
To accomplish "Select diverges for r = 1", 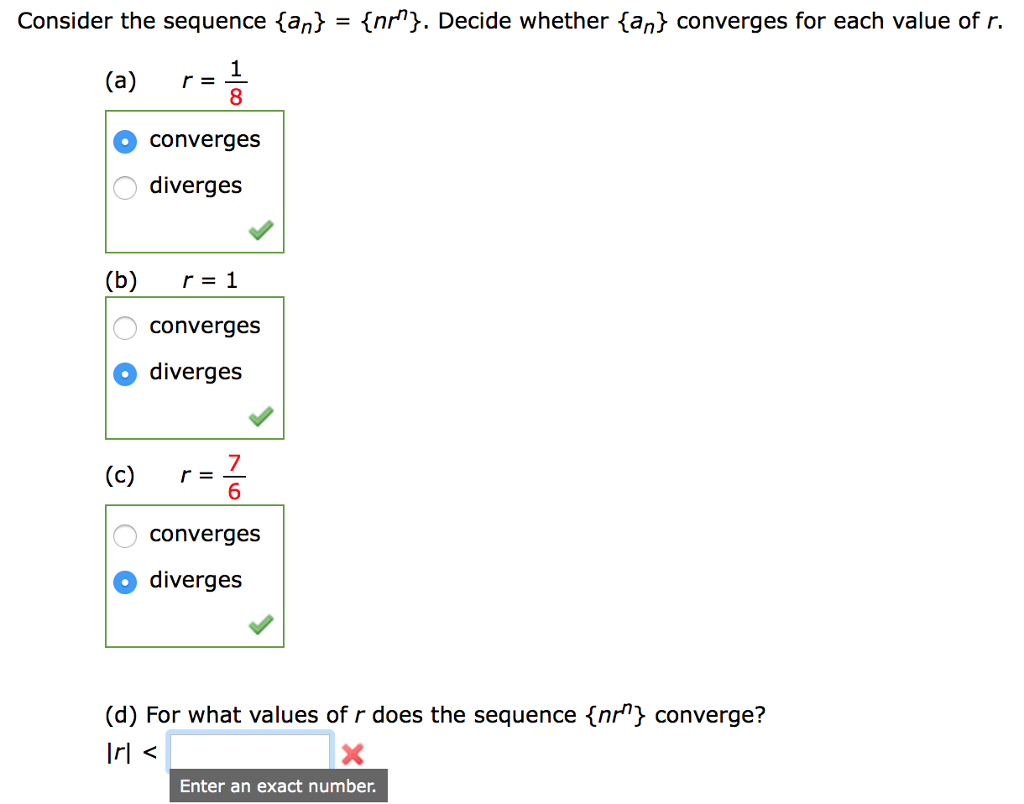I will [x=124, y=373].
